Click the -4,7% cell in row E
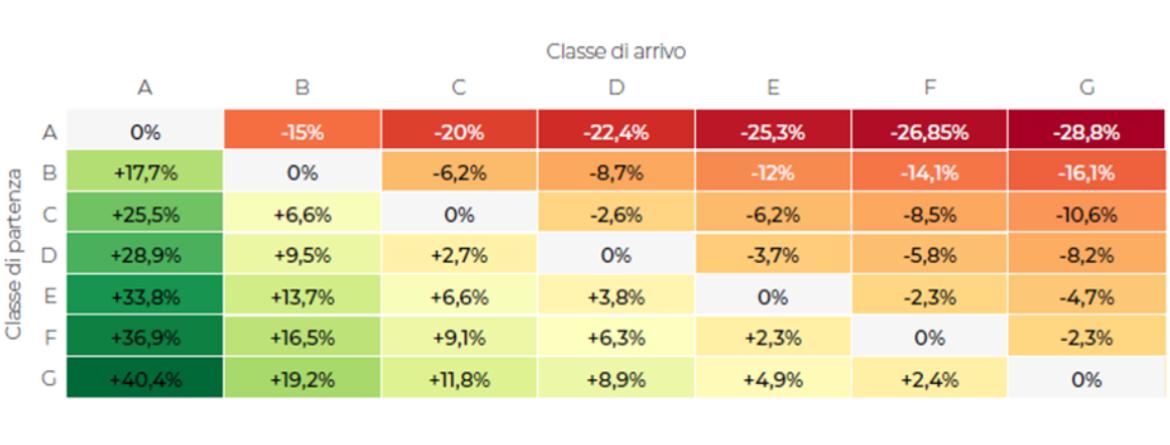The image size is (1170, 445). tap(1086, 297)
